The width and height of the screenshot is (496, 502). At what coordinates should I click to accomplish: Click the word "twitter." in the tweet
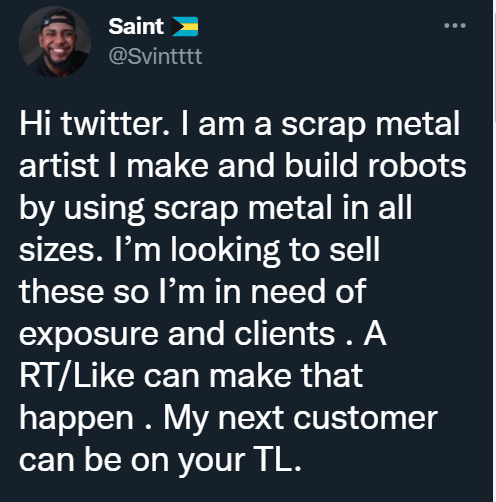click(115, 123)
